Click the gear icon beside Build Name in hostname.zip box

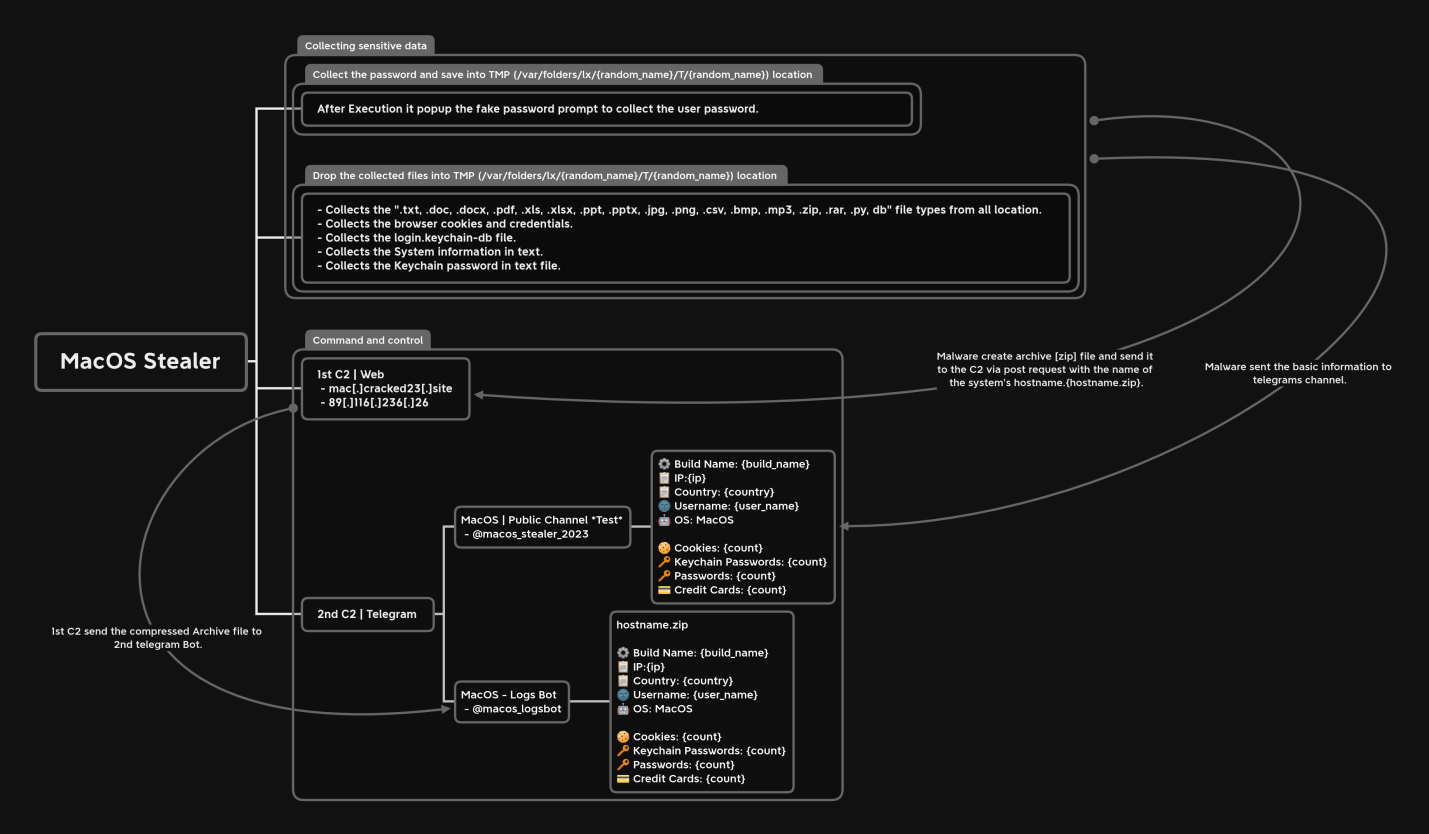pos(623,653)
